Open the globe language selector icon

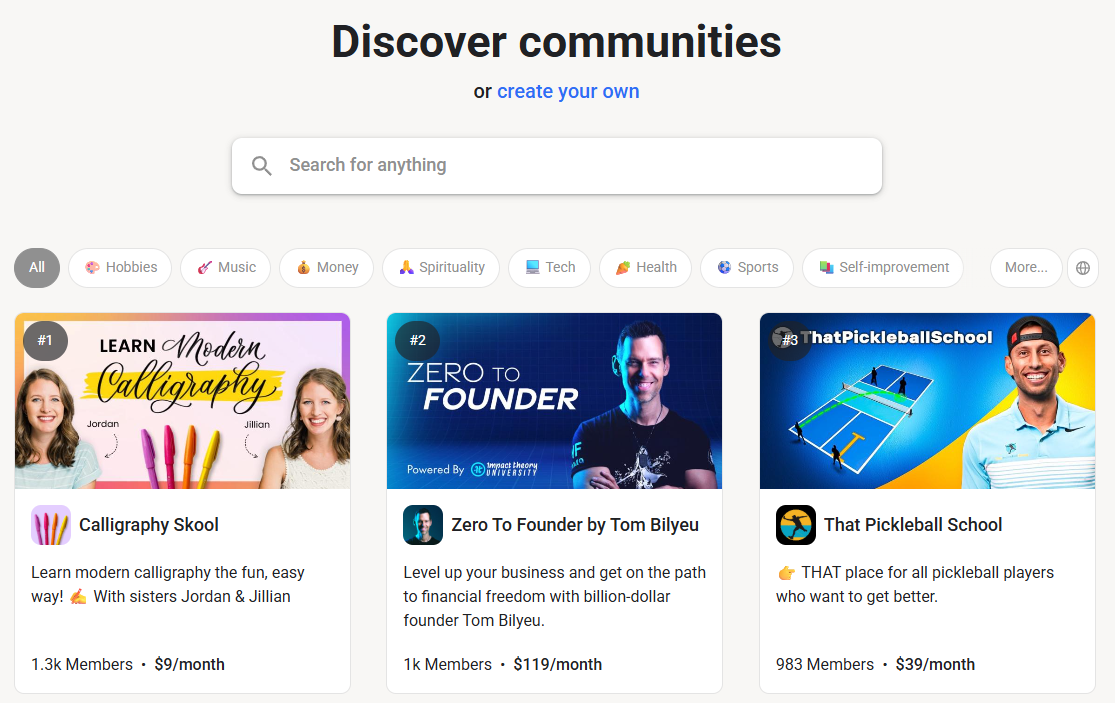pos(1082,268)
